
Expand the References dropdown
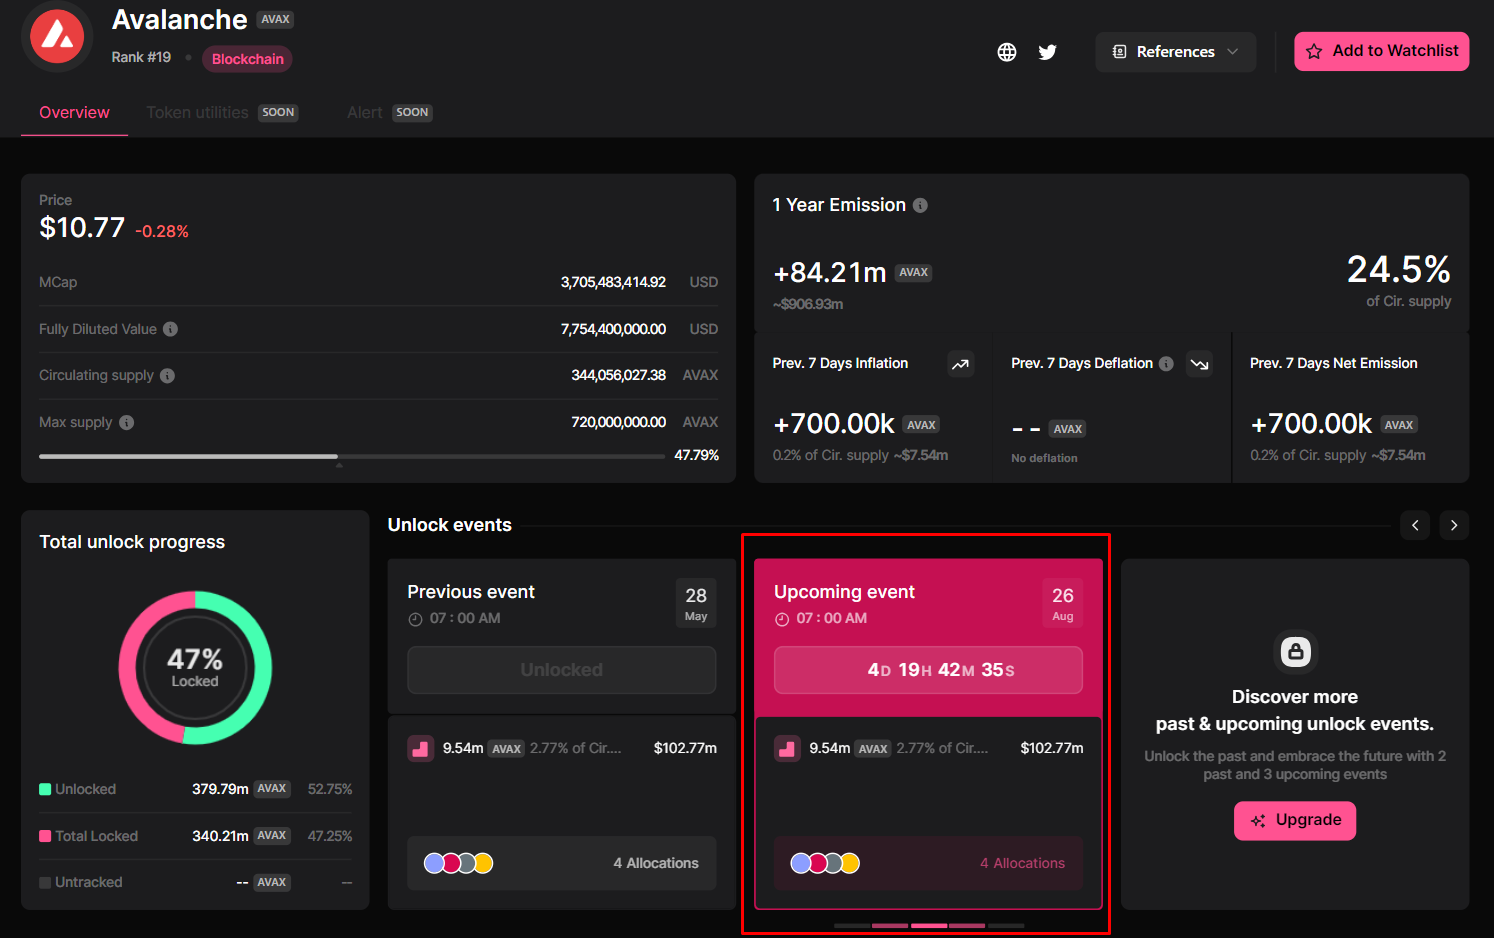coord(1176,52)
